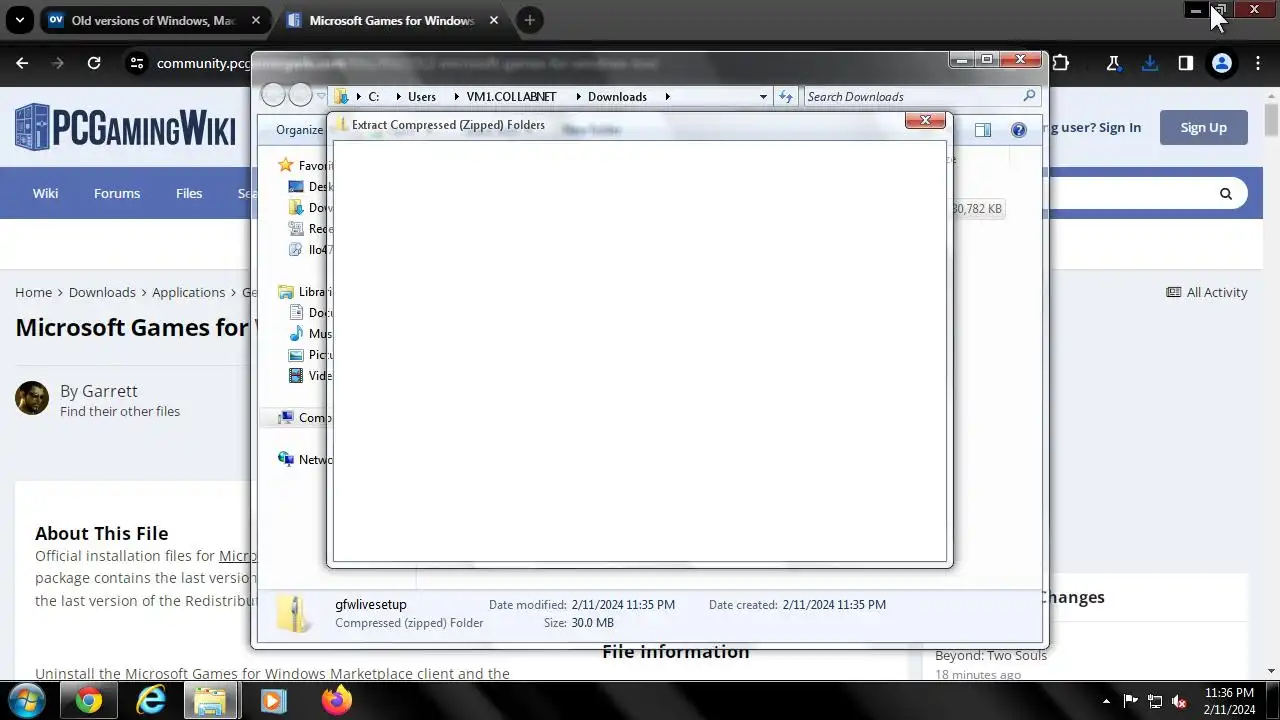Click muted volume tray icon
The image size is (1280, 720).
1178,701
